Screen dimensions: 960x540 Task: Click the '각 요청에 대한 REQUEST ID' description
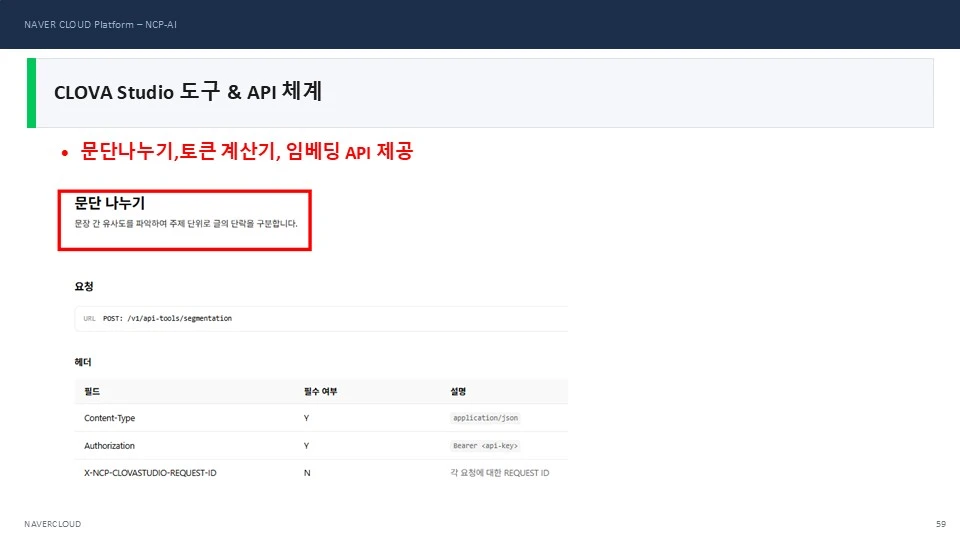[500, 473]
